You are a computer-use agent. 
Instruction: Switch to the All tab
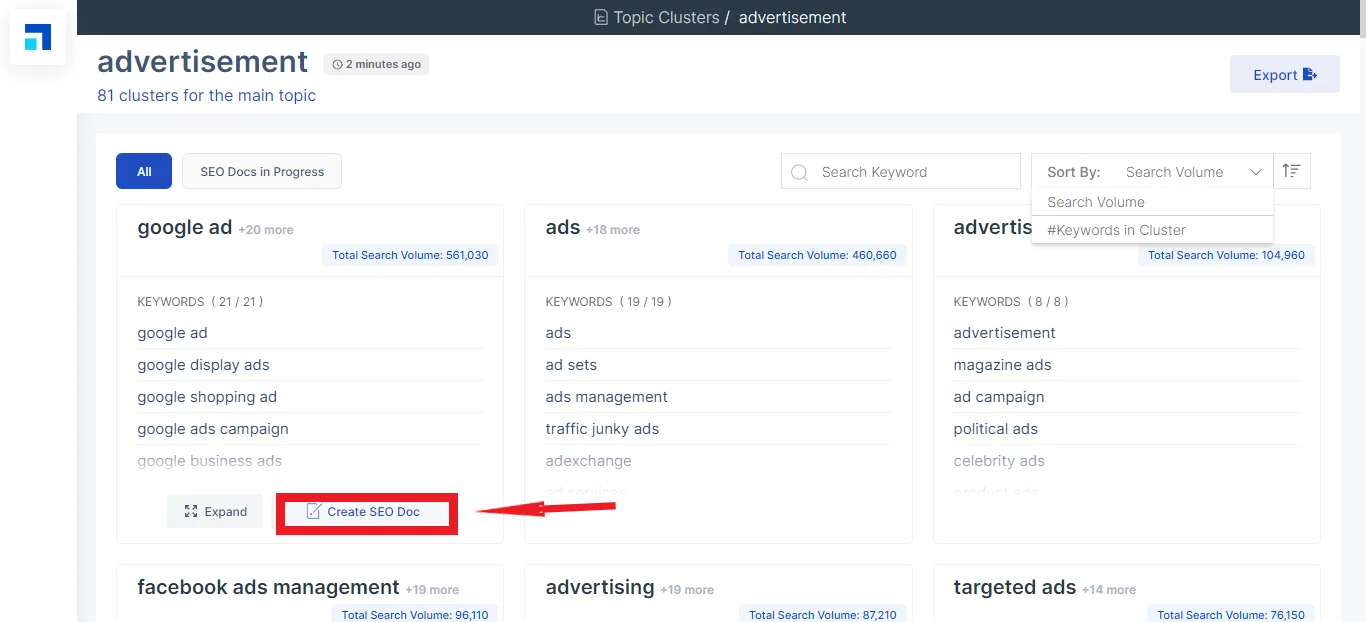(x=144, y=171)
